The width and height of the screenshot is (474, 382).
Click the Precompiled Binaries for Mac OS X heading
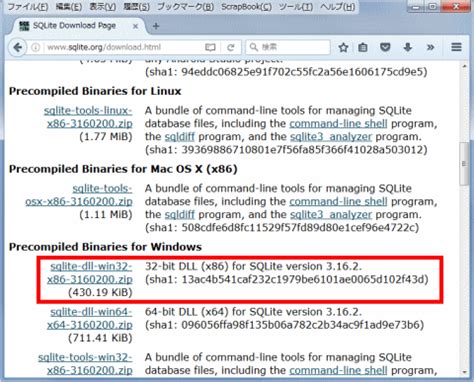[123, 169]
